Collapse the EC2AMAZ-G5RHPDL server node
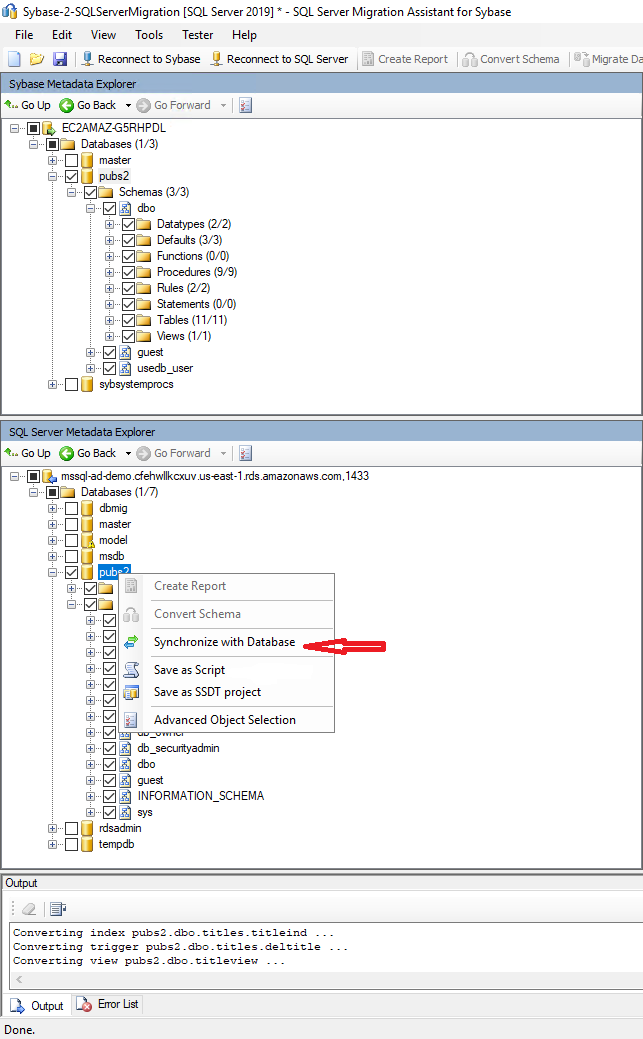Viewport: 643px width, 1039px height. click(x=15, y=128)
